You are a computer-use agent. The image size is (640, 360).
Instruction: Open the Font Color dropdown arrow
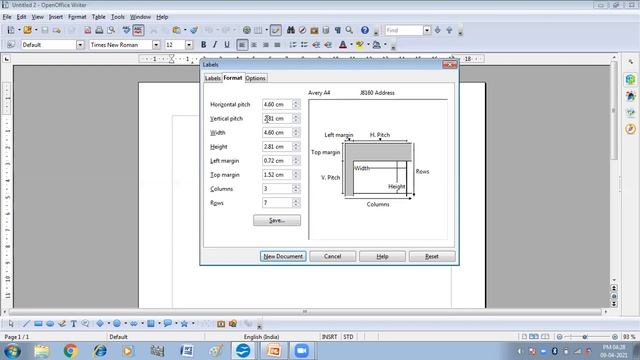coord(351,45)
